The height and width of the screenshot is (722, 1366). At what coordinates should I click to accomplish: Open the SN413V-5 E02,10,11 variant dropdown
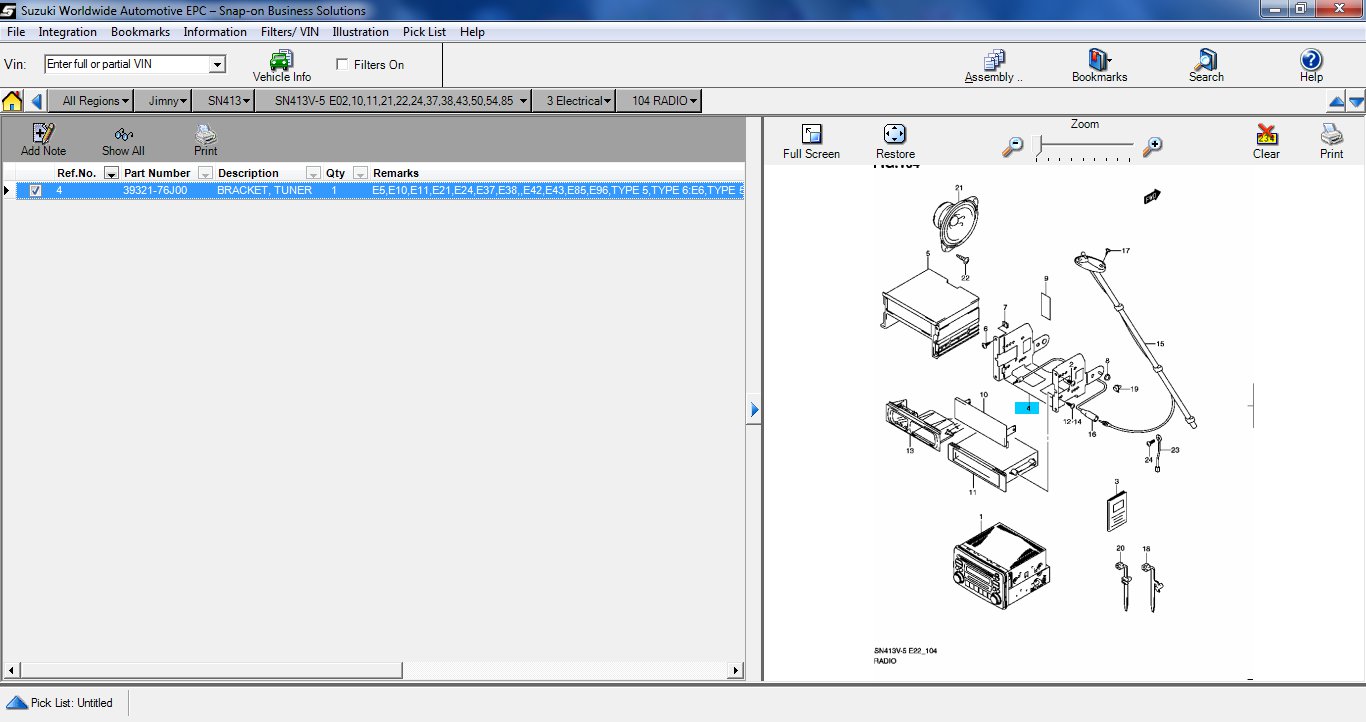click(x=394, y=101)
